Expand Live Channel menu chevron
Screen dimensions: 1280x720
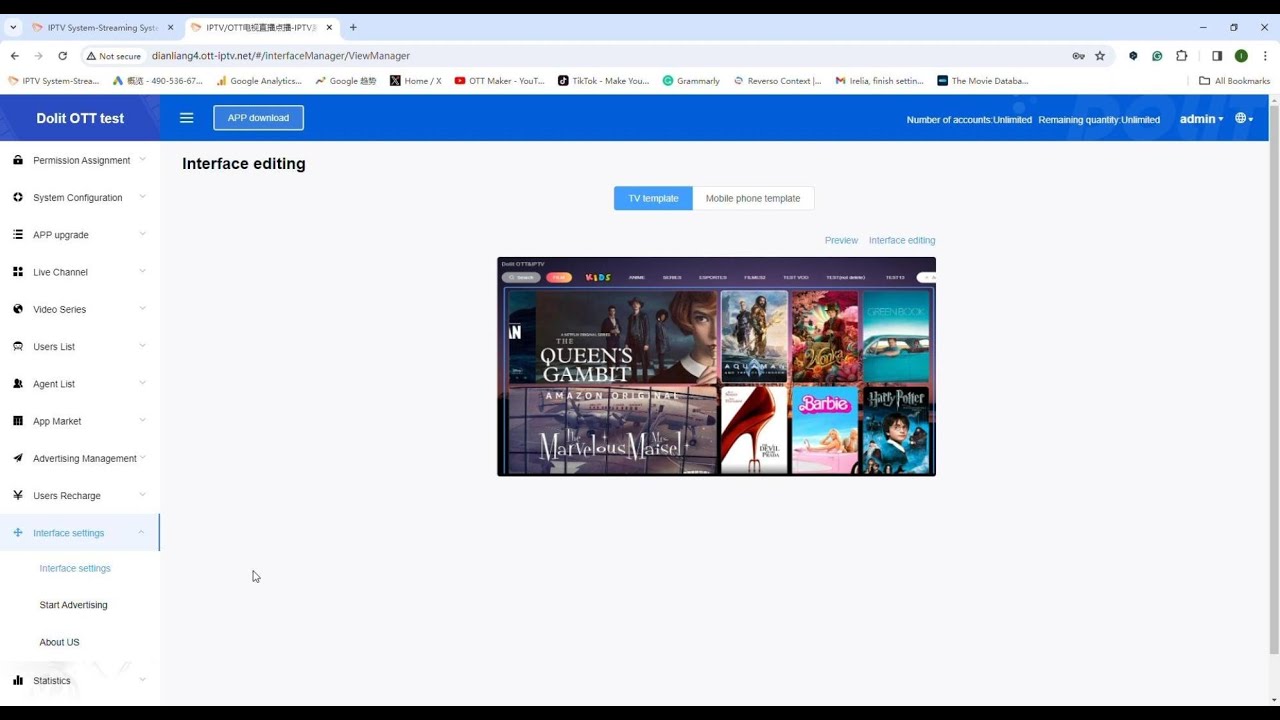pos(142,271)
